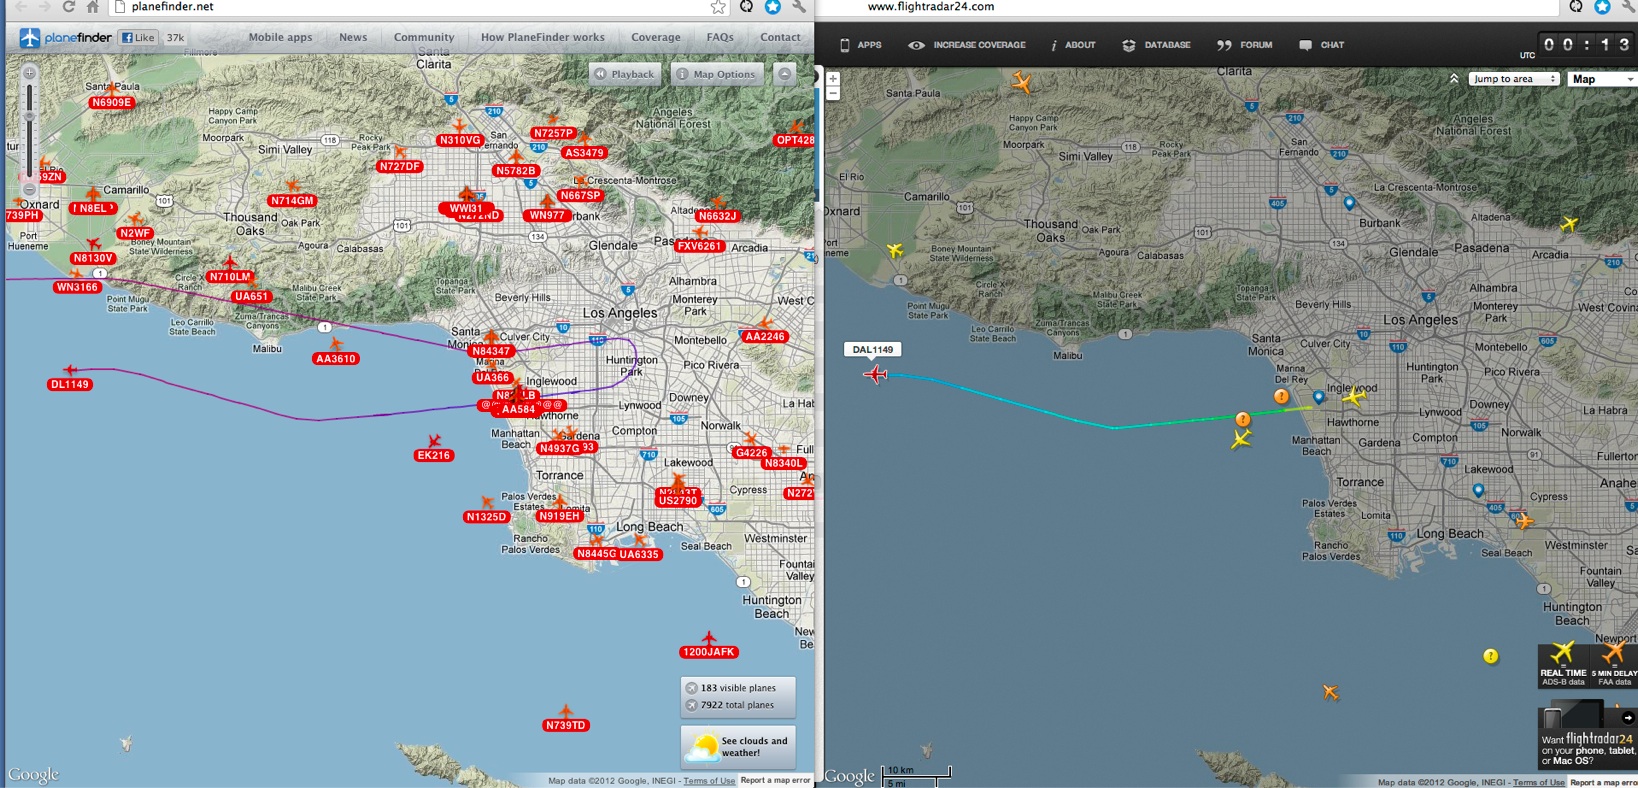
Task: Select the AA3610 aircraft icon
Action: 336,345
